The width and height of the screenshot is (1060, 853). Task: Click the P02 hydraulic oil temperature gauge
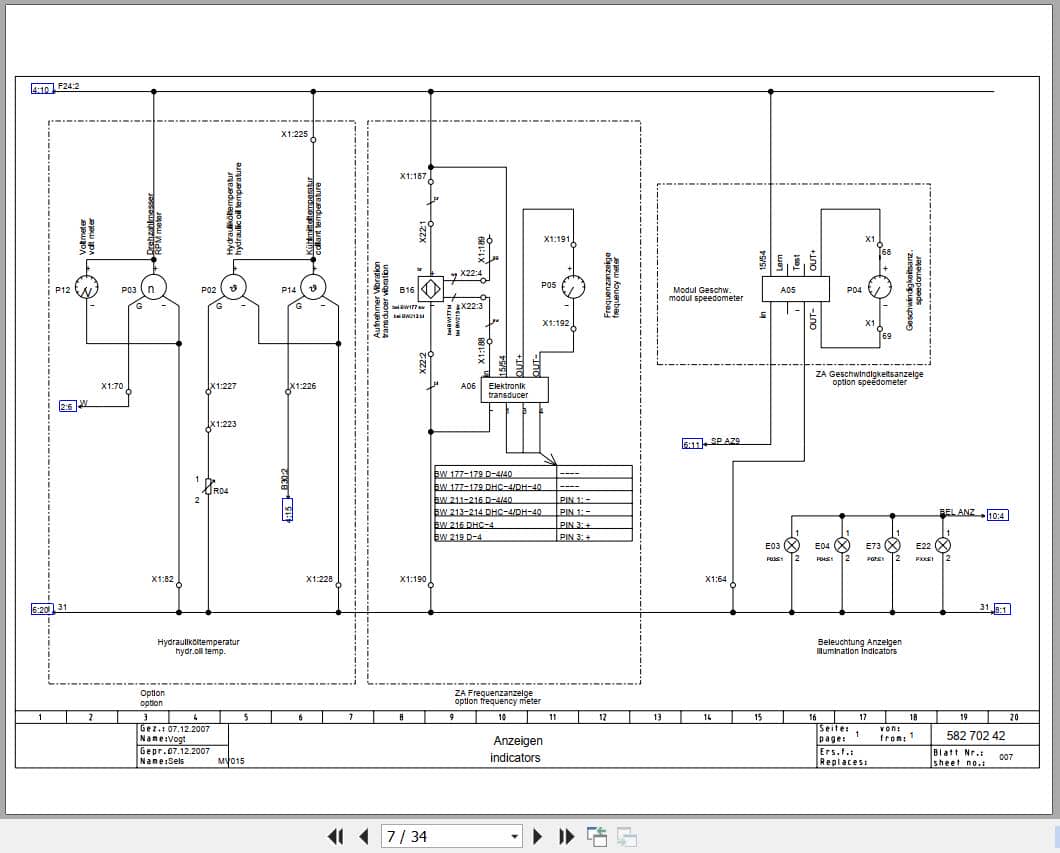pos(233,288)
